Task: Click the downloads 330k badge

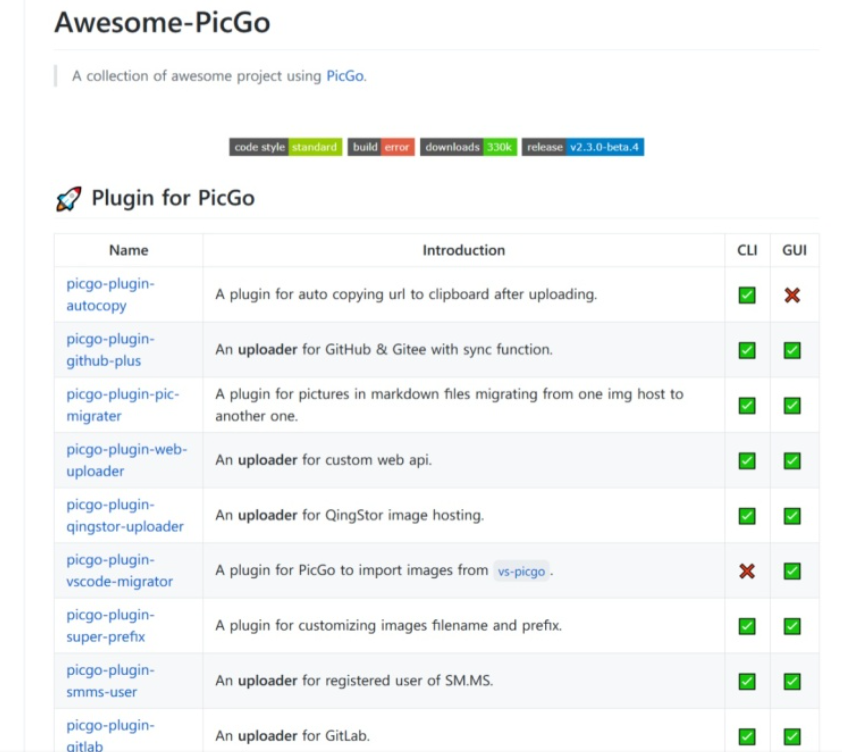Action: tap(467, 147)
